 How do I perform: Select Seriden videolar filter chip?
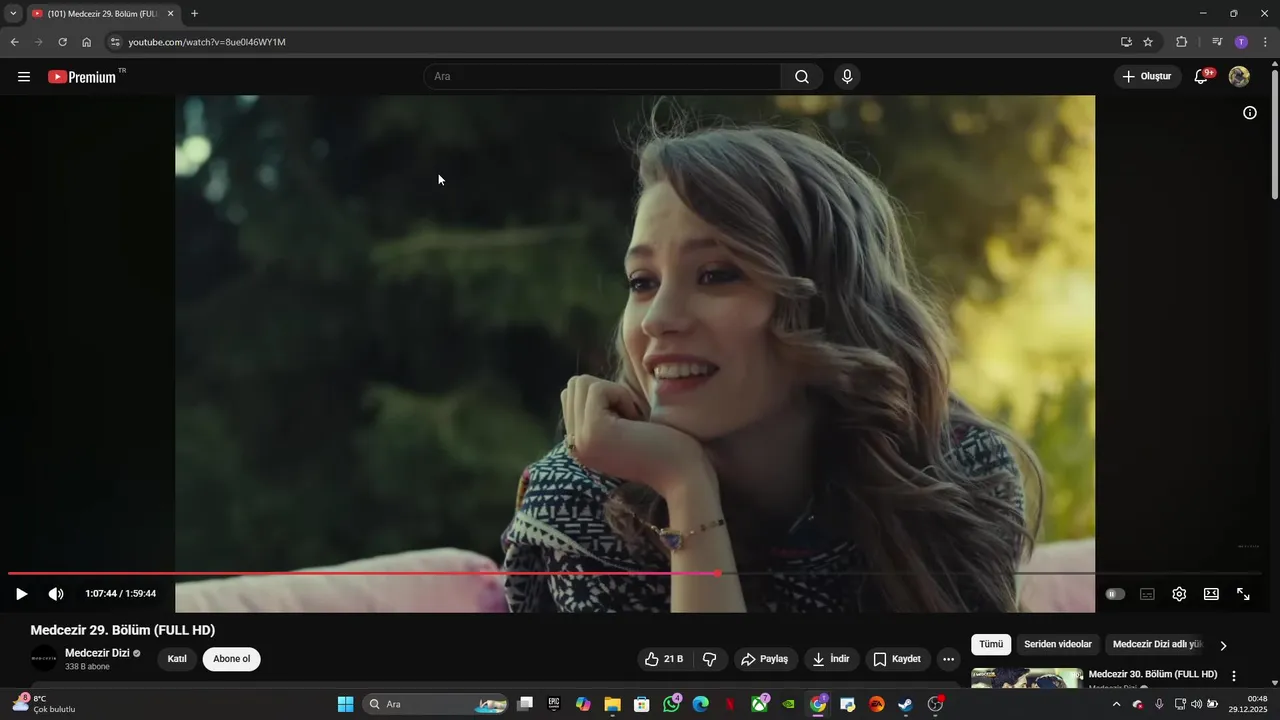point(1058,645)
